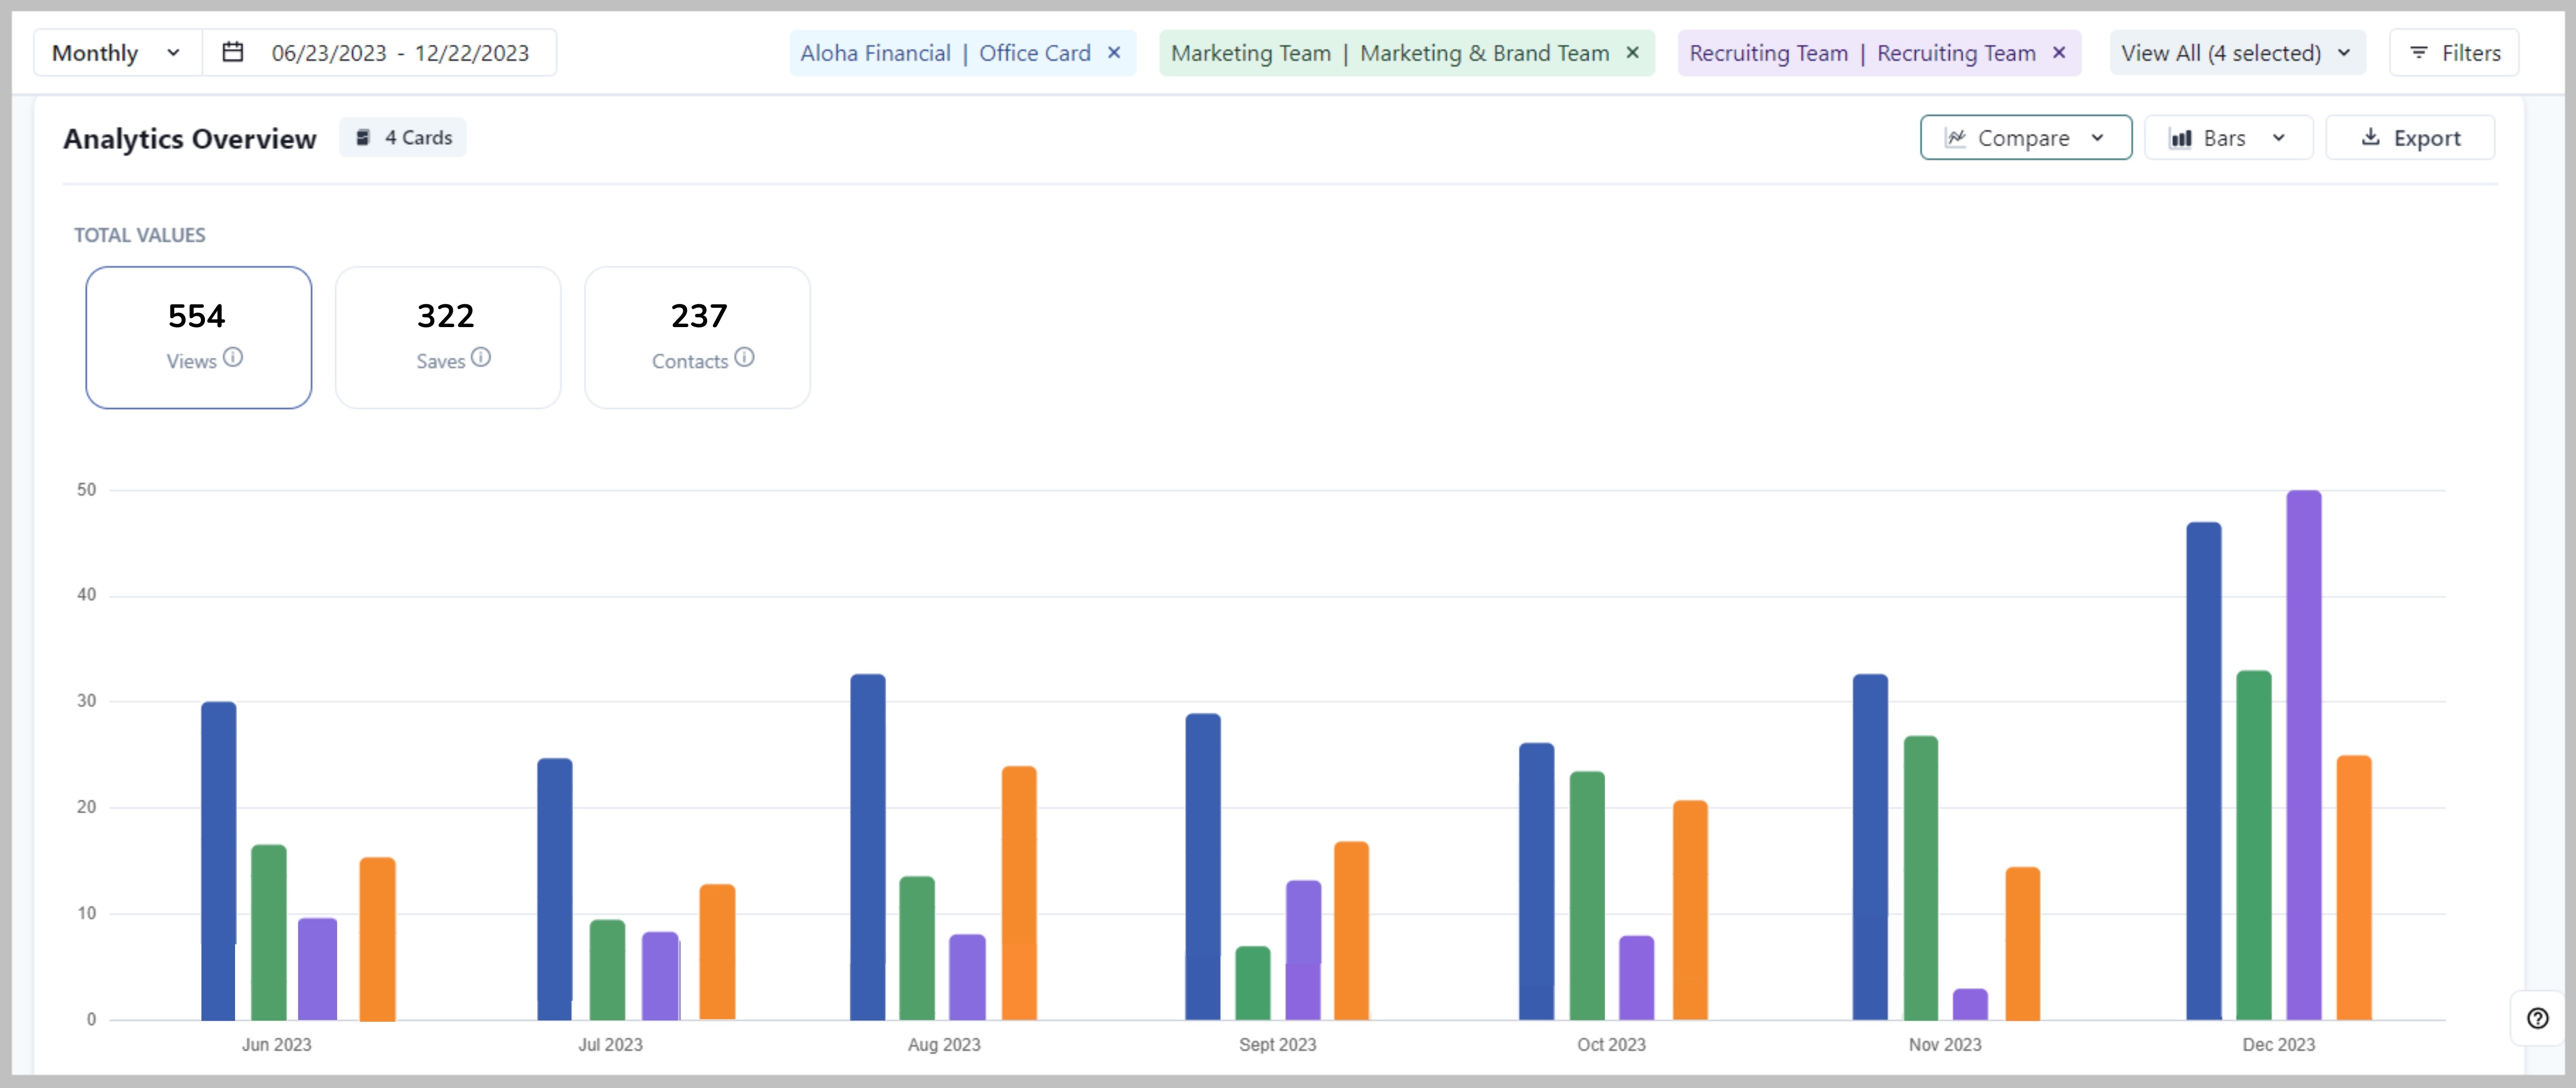This screenshot has height=1088, width=2576.
Task: Expand the View All selection dropdown
Action: [x=2237, y=52]
